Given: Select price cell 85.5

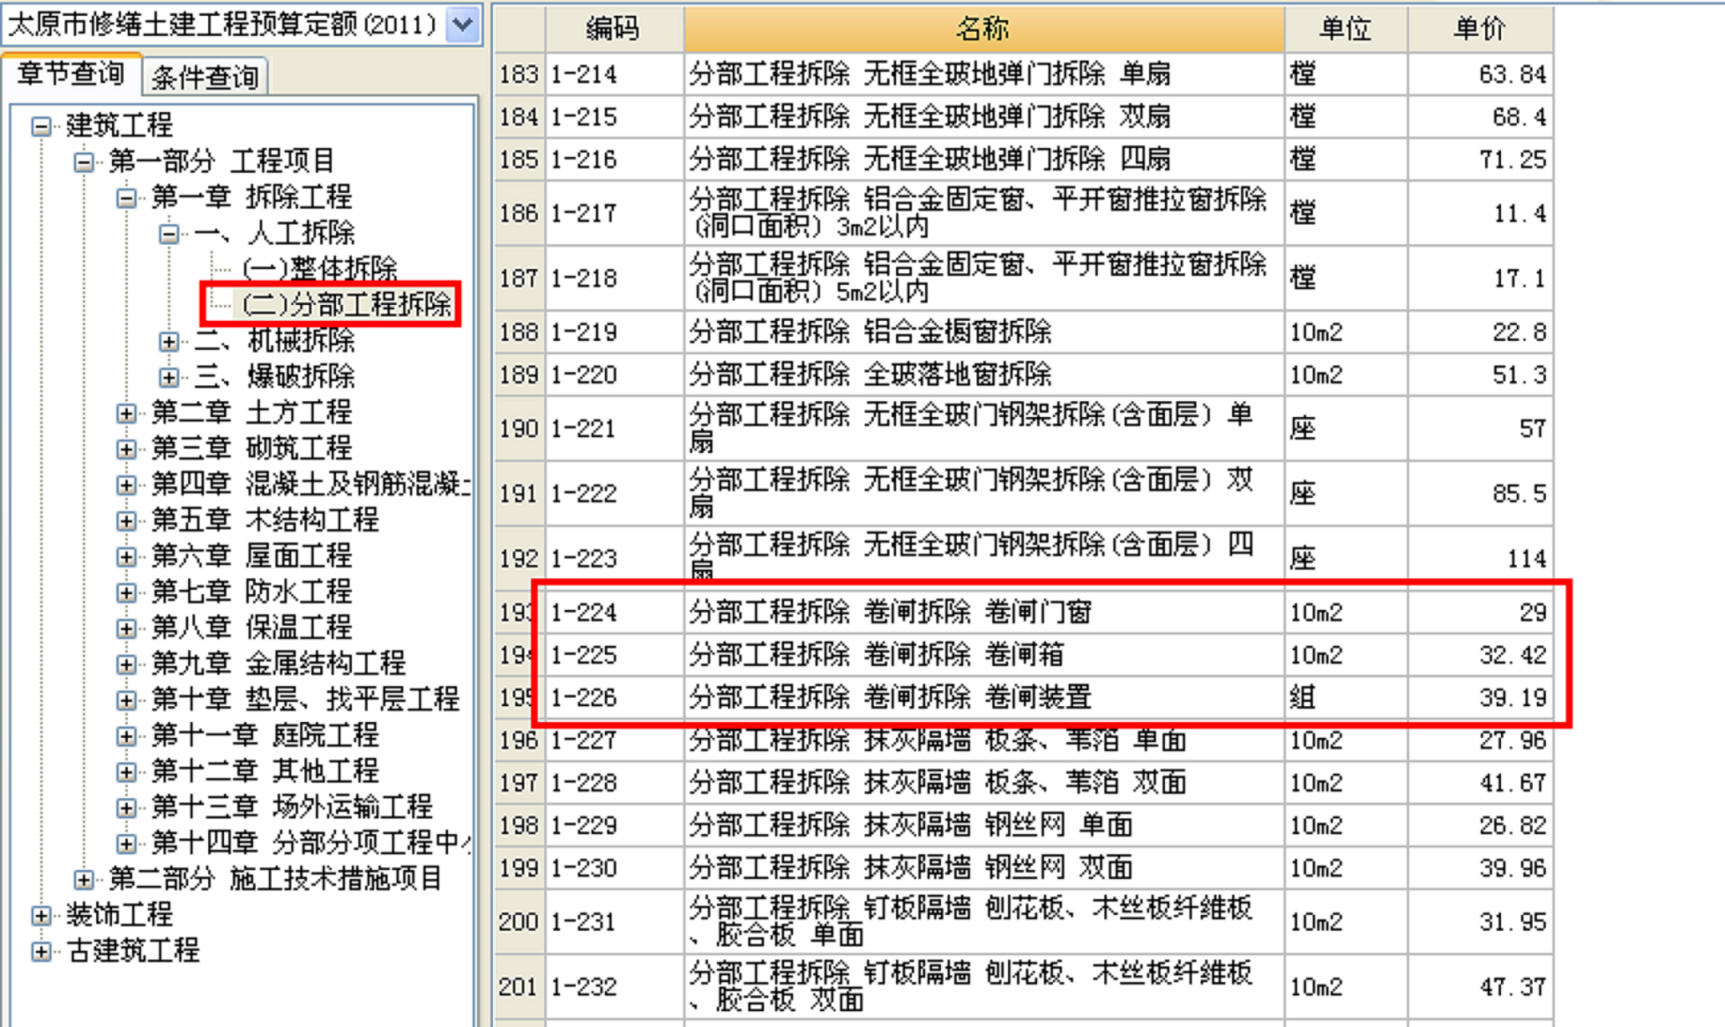Looking at the screenshot, I should tap(1480, 494).
